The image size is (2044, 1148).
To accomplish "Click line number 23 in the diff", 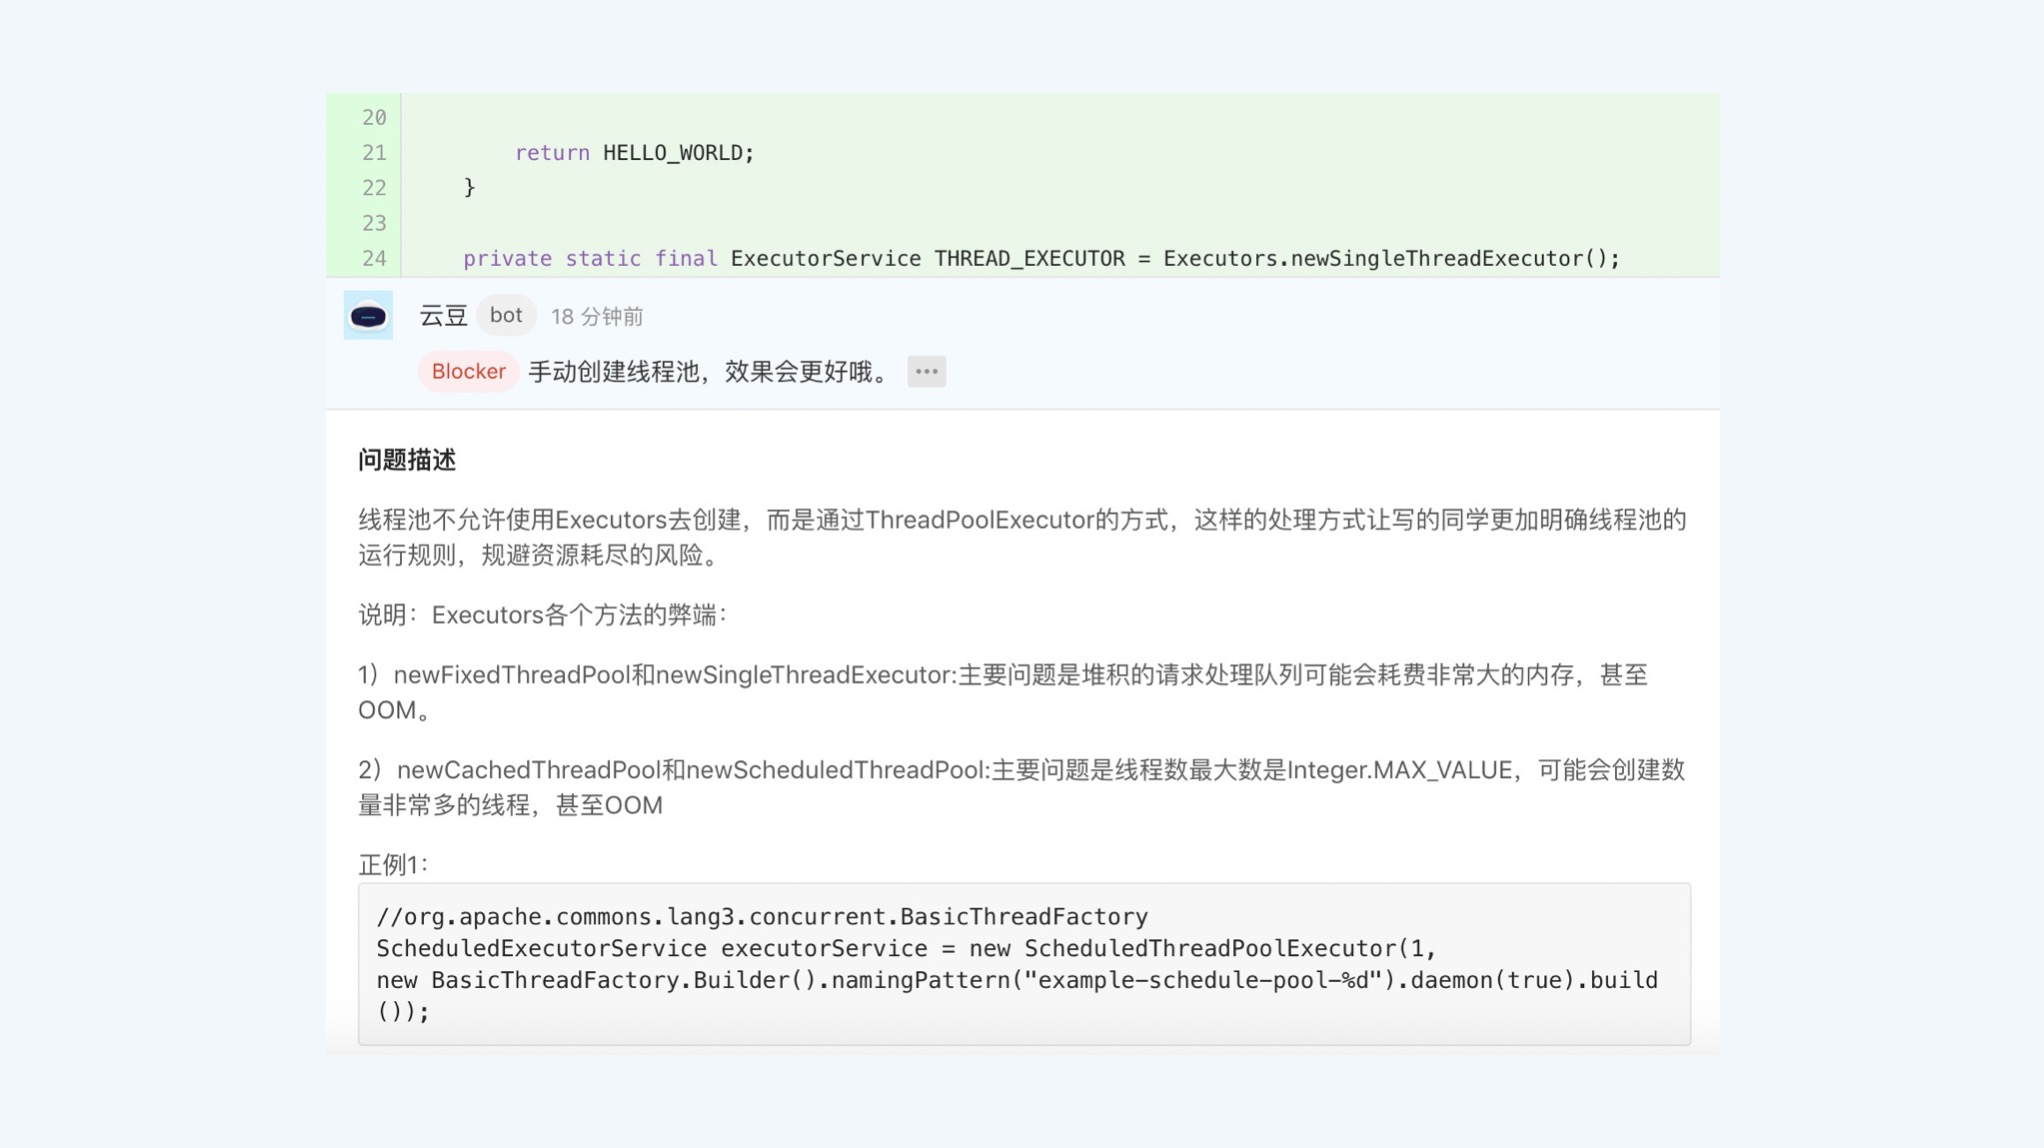I will pyautogui.click(x=374, y=223).
